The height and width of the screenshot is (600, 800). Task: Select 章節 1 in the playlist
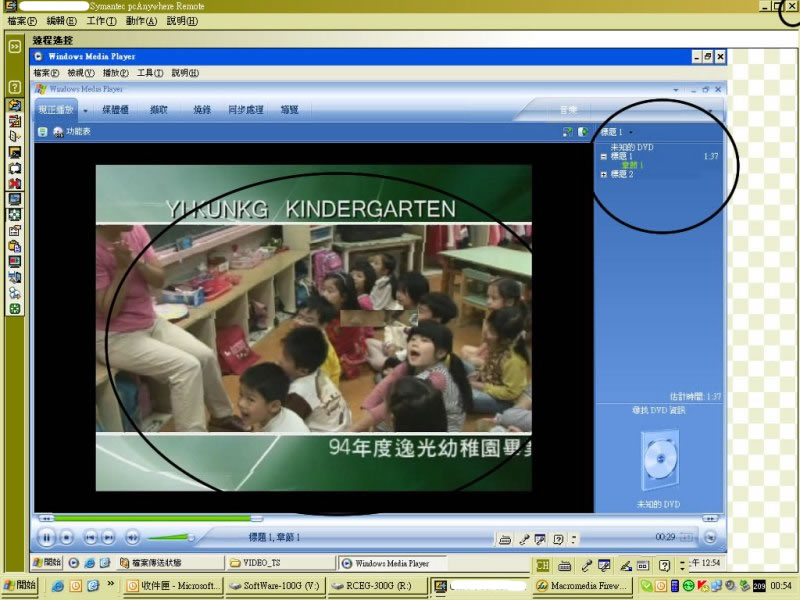(x=632, y=165)
